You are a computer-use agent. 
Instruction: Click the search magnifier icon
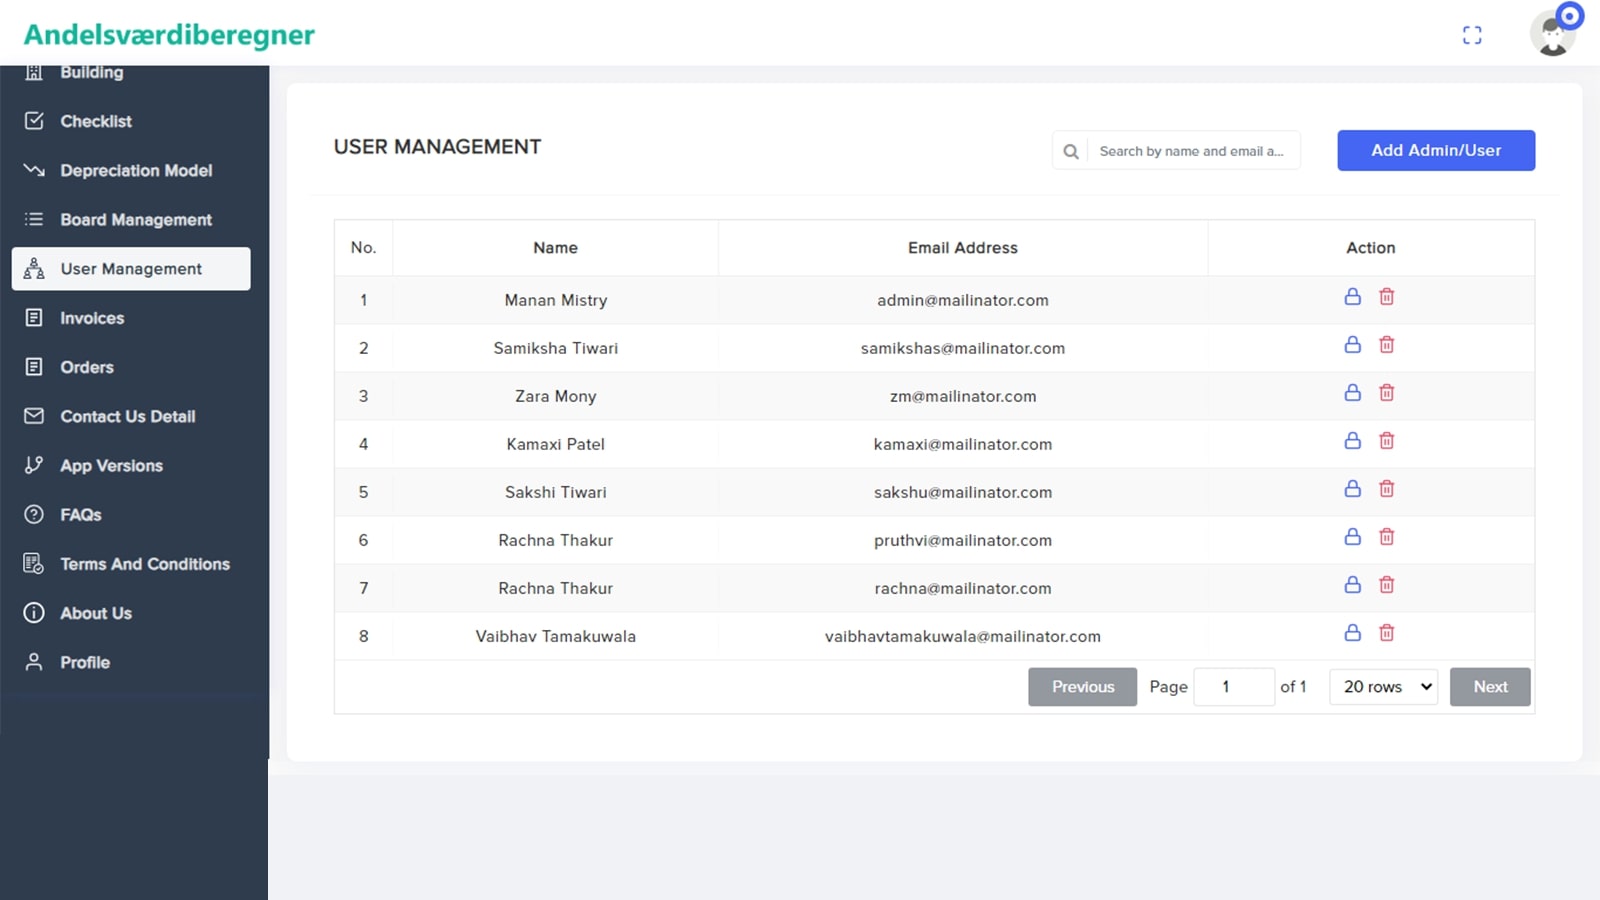point(1070,151)
